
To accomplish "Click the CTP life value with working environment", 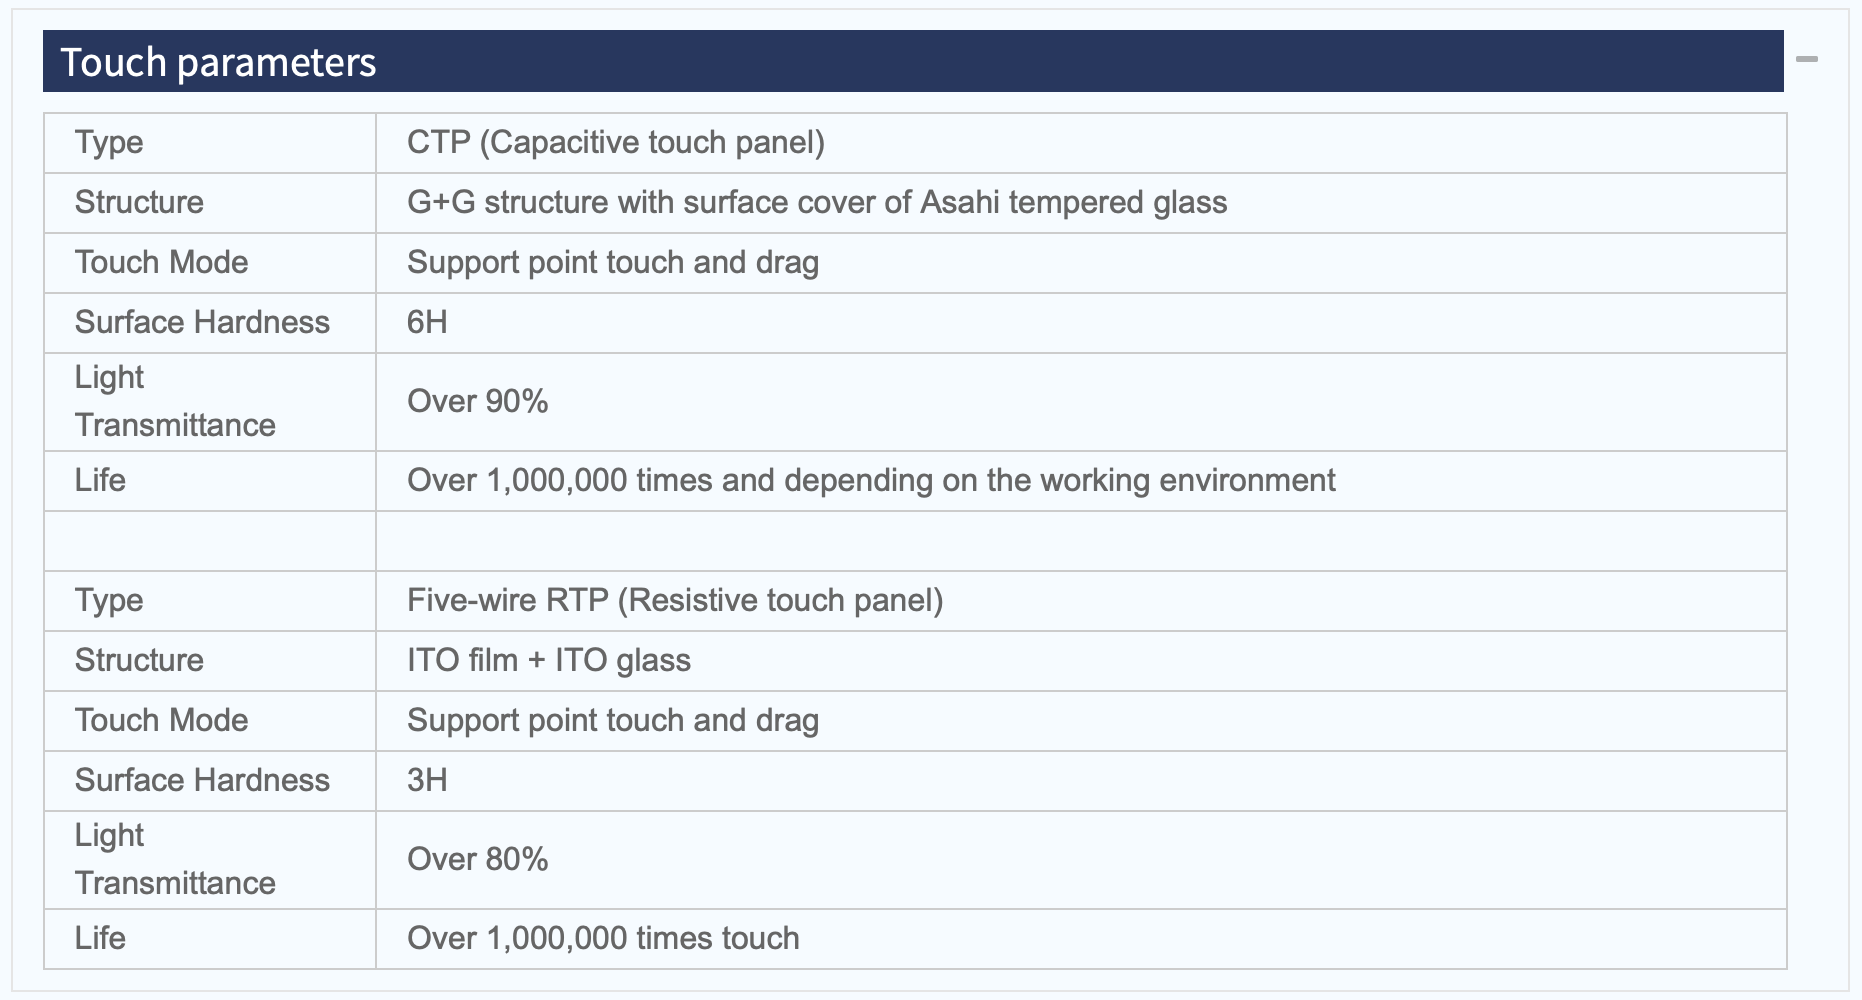I will coord(870,481).
